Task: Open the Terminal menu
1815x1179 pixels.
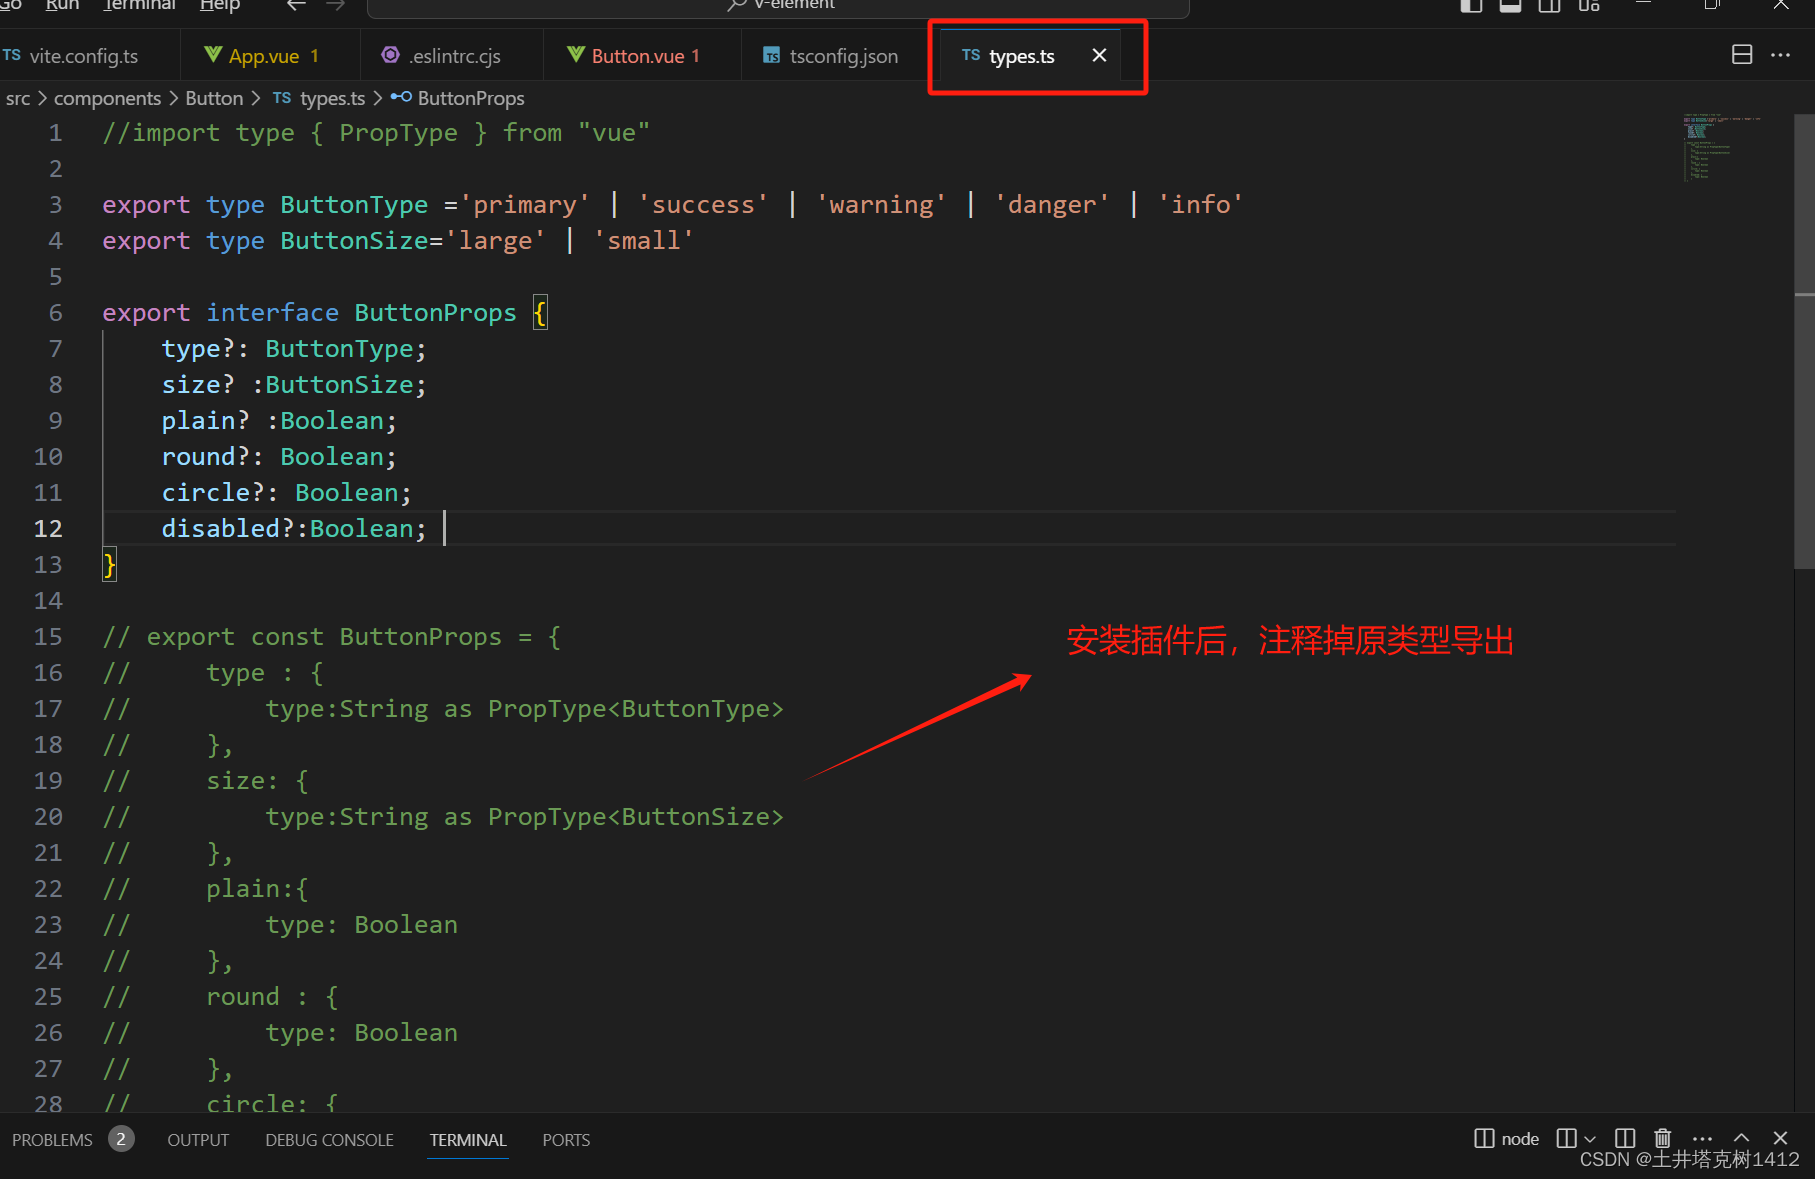Action: click(x=138, y=6)
